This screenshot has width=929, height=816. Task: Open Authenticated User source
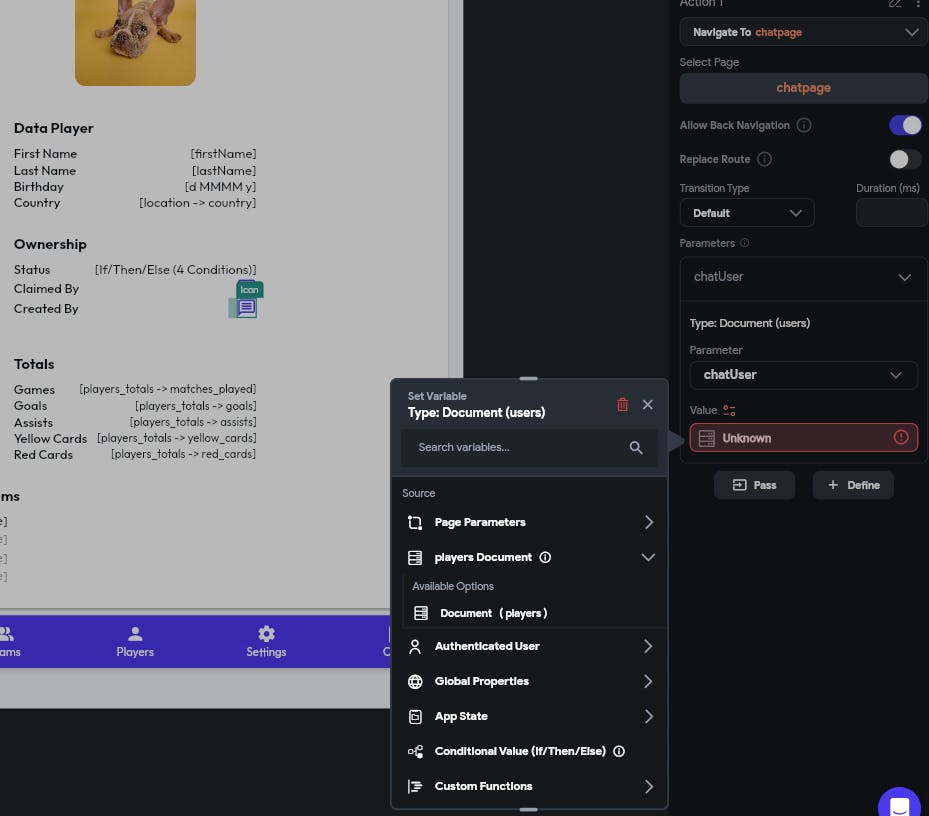point(529,646)
